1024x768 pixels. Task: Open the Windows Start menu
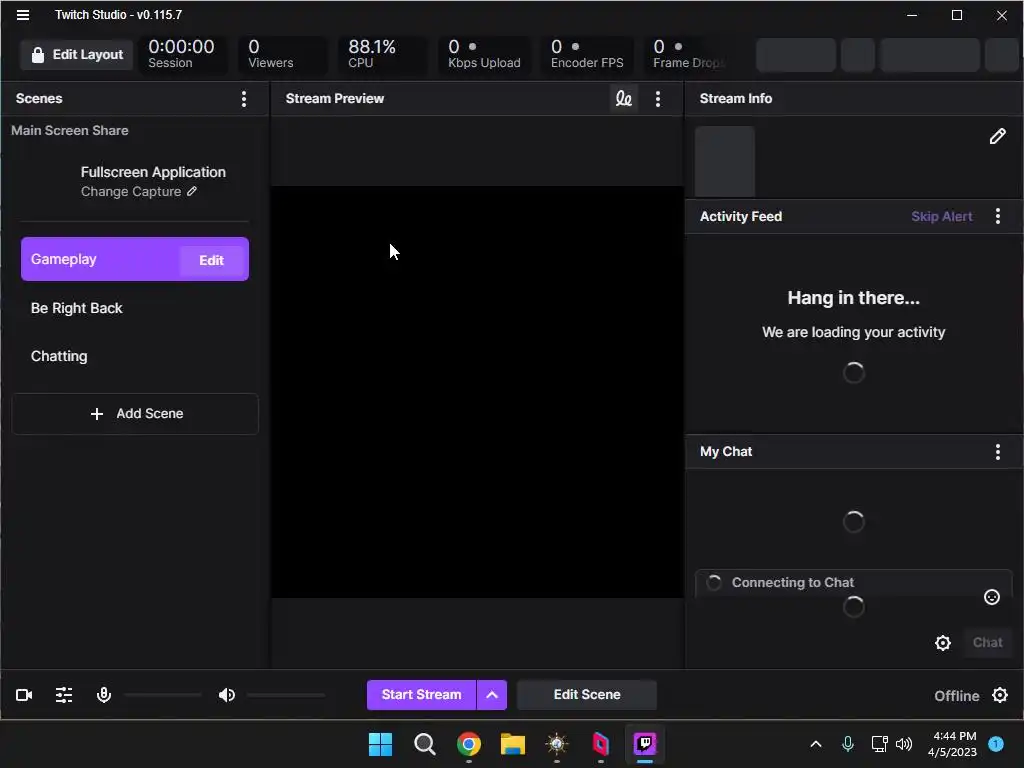(x=380, y=744)
